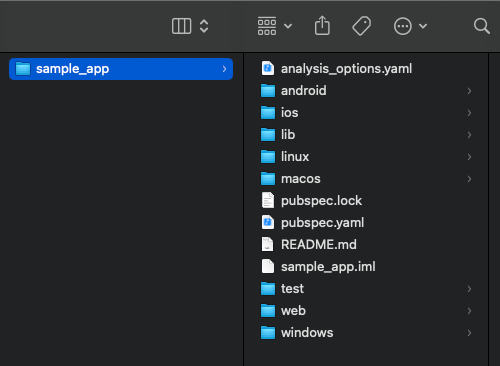The image size is (500, 366).
Task: Select the pubspec.lock file
Action: 365,201
